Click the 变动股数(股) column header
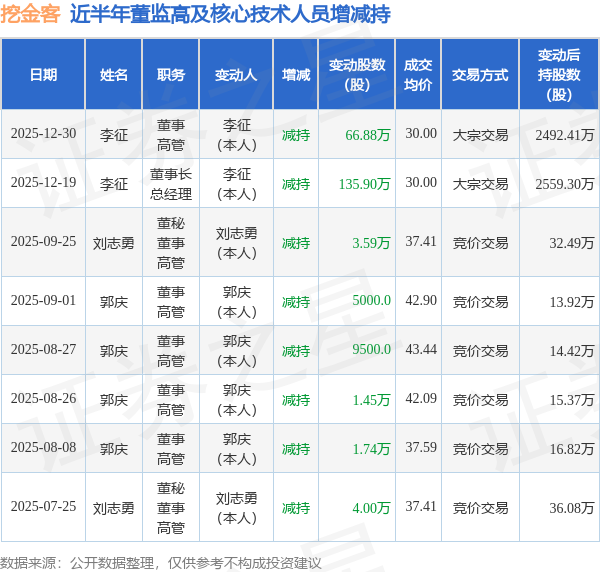This screenshot has height=572, width=600. [x=357, y=75]
